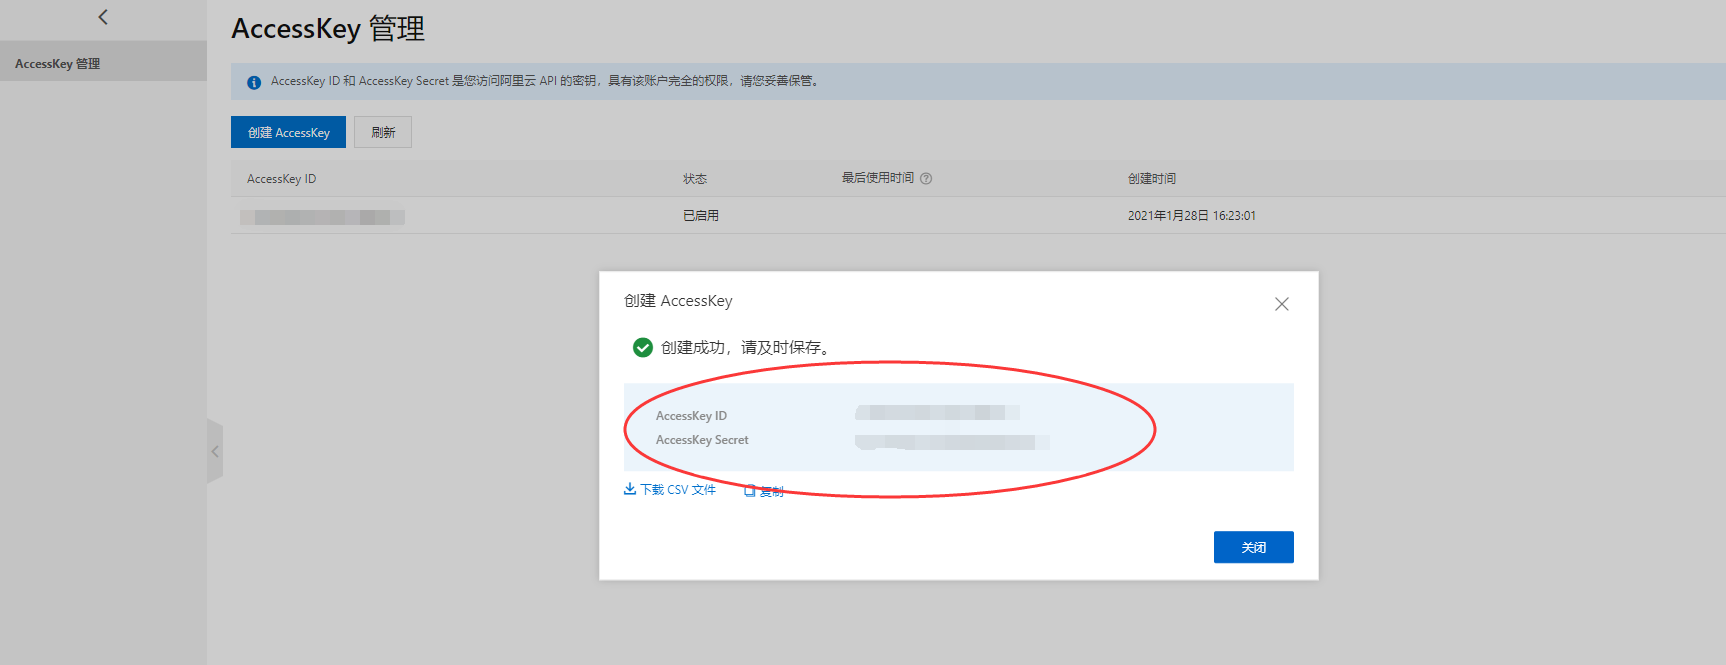Image resolution: width=1726 pixels, height=665 pixels.
Task: Click the 刷新 refresh button
Action: click(x=383, y=132)
